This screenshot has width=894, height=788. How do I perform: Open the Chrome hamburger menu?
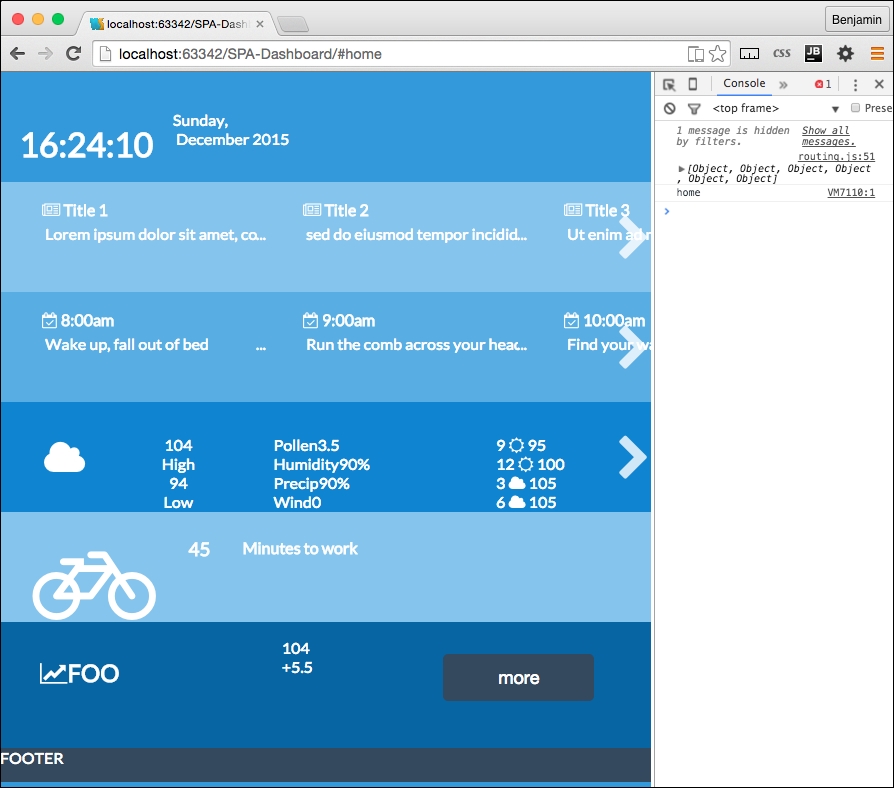point(877,54)
